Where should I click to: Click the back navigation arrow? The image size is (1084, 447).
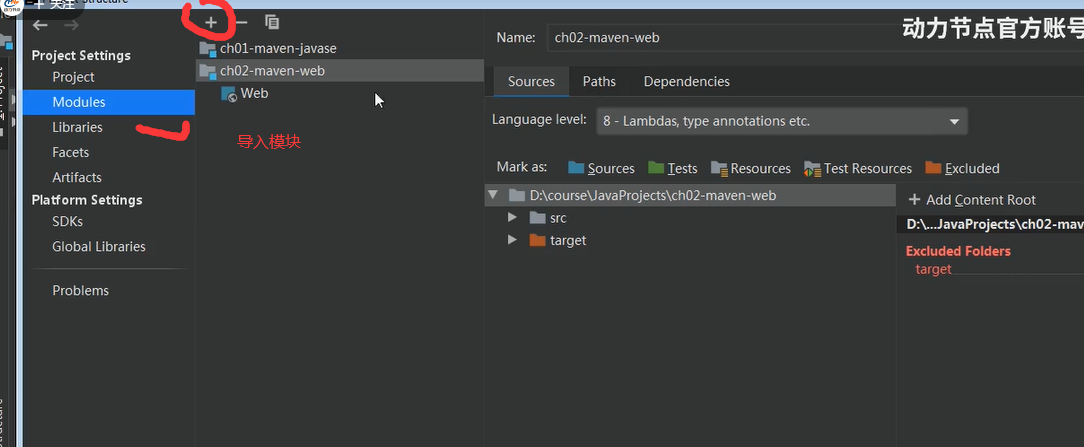[x=40, y=25]
